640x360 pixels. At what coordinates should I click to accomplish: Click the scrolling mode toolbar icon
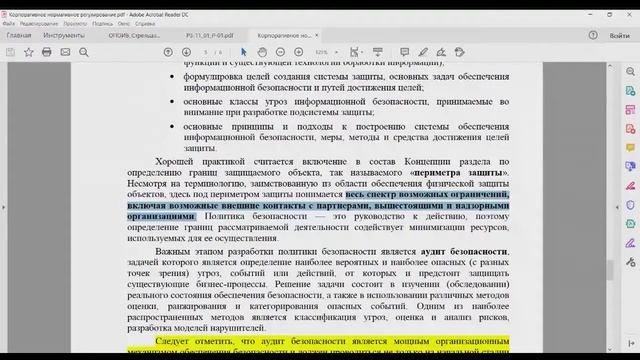tap(378, 52)
